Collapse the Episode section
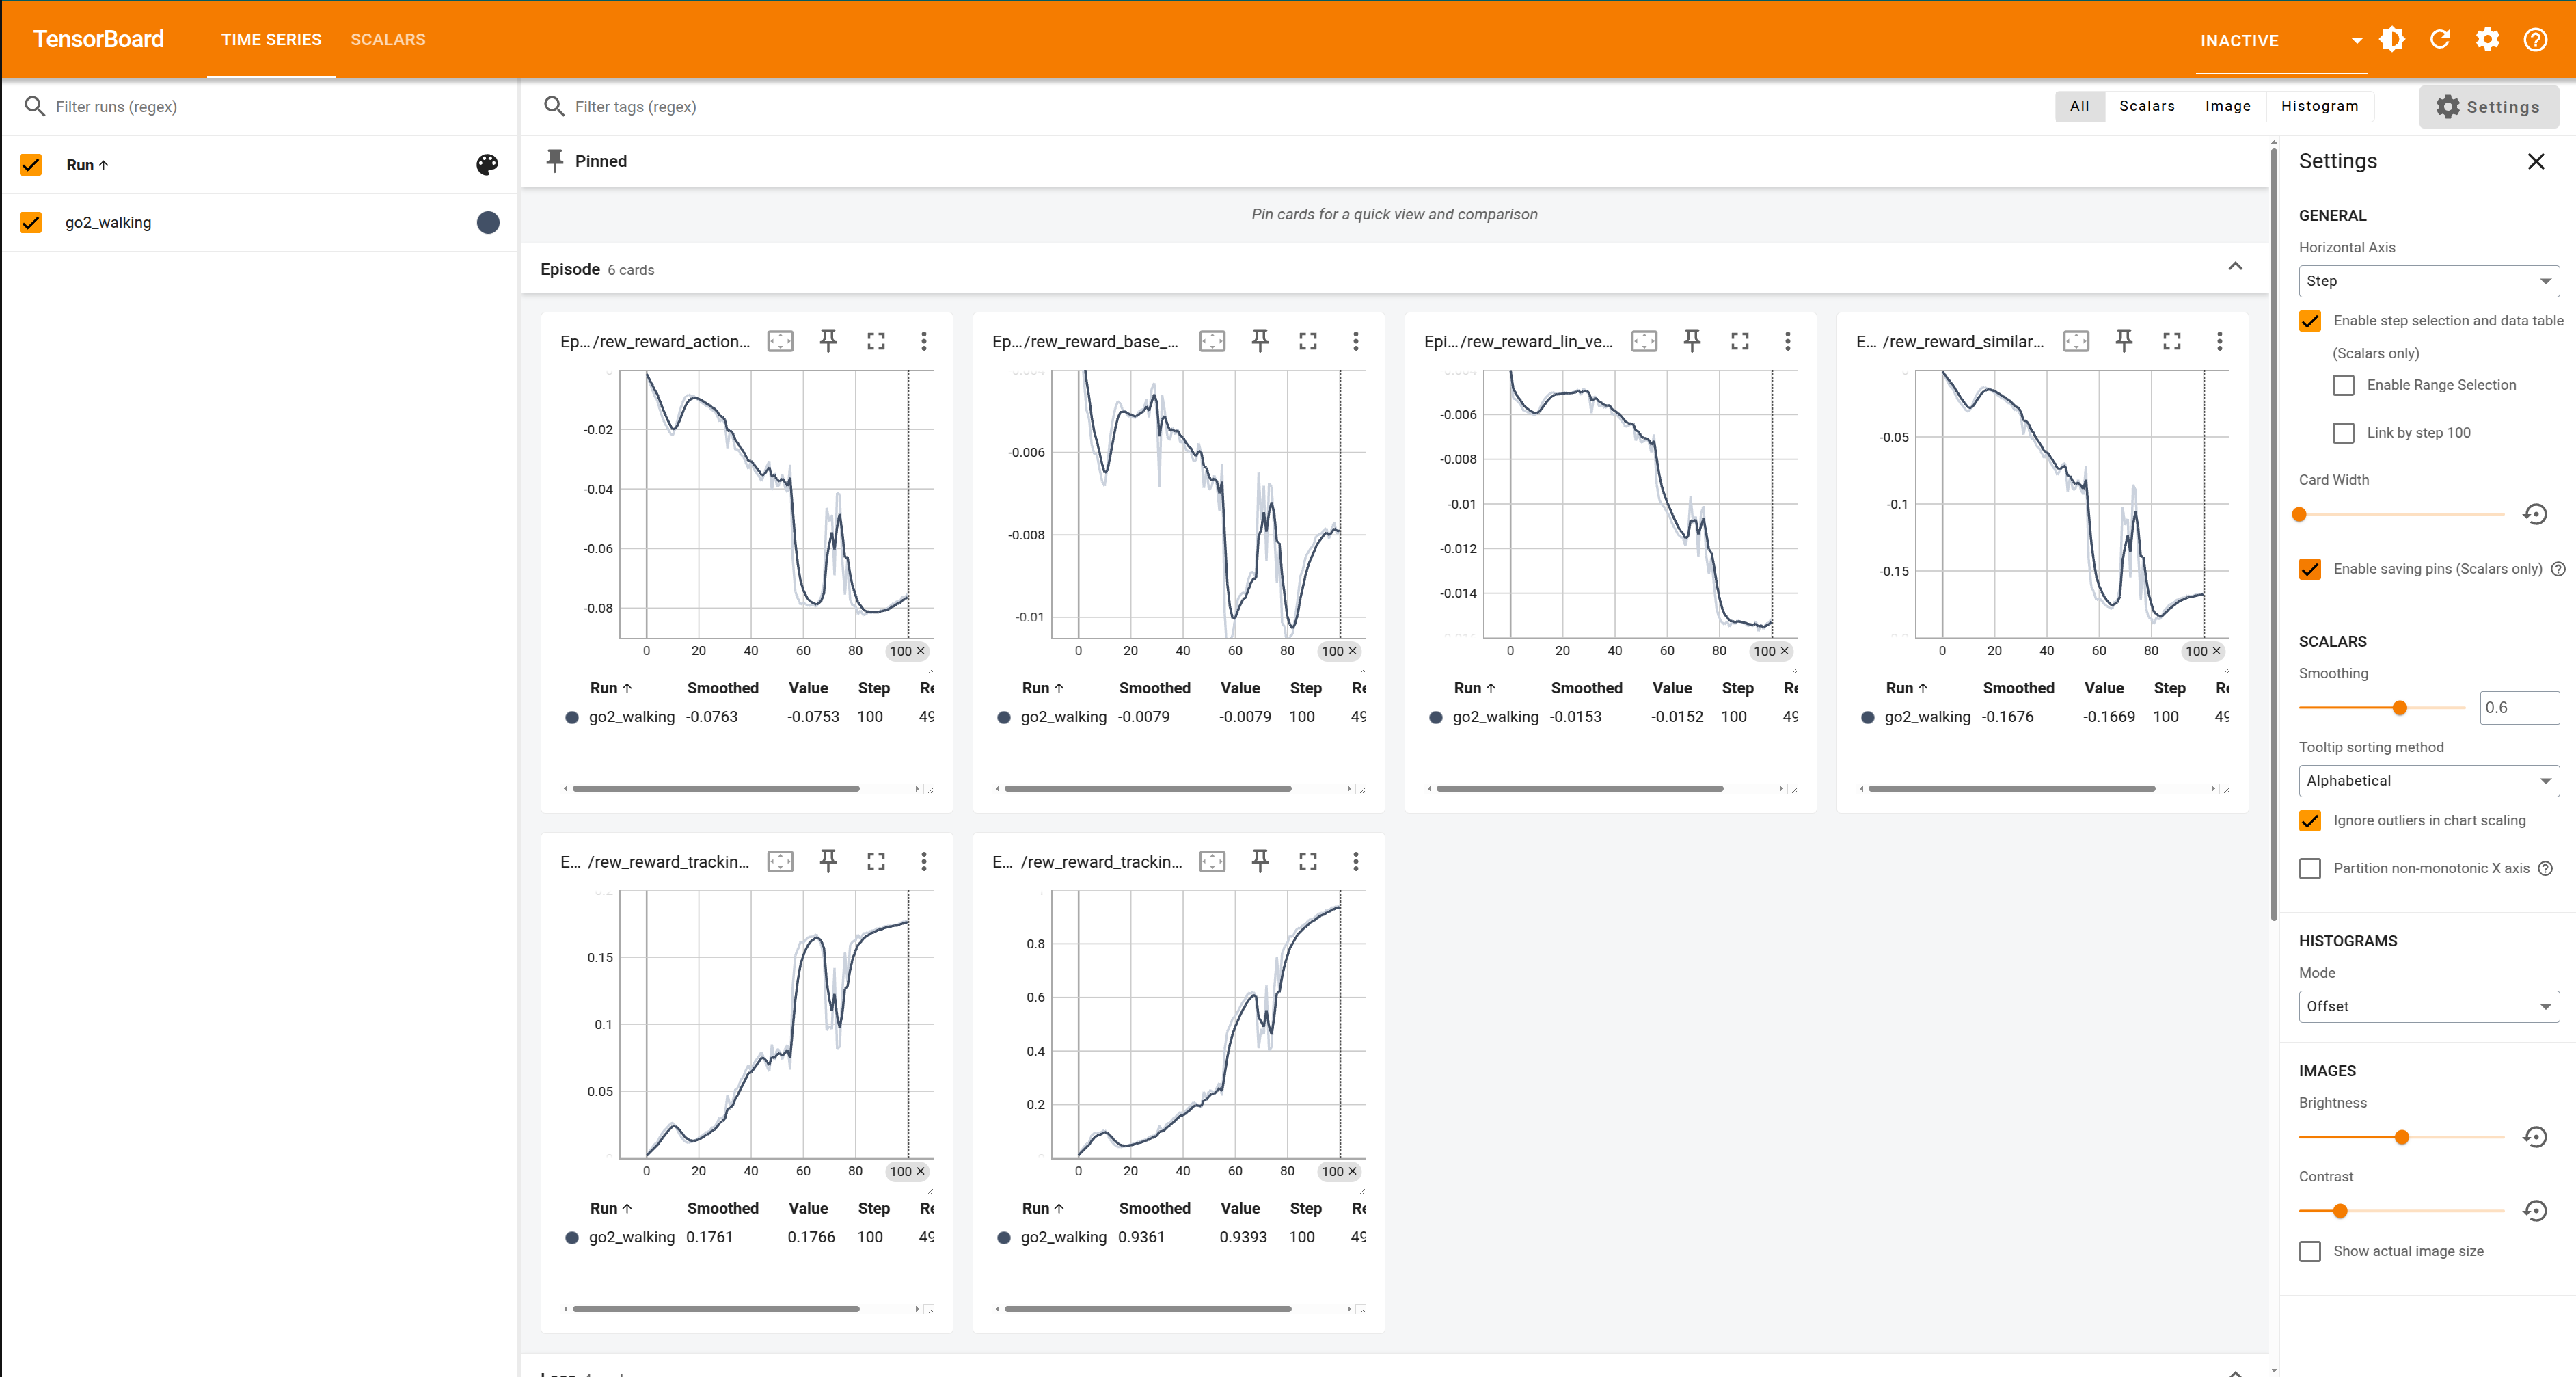Screen dimensions: 2576x1377 (2235, 267)
